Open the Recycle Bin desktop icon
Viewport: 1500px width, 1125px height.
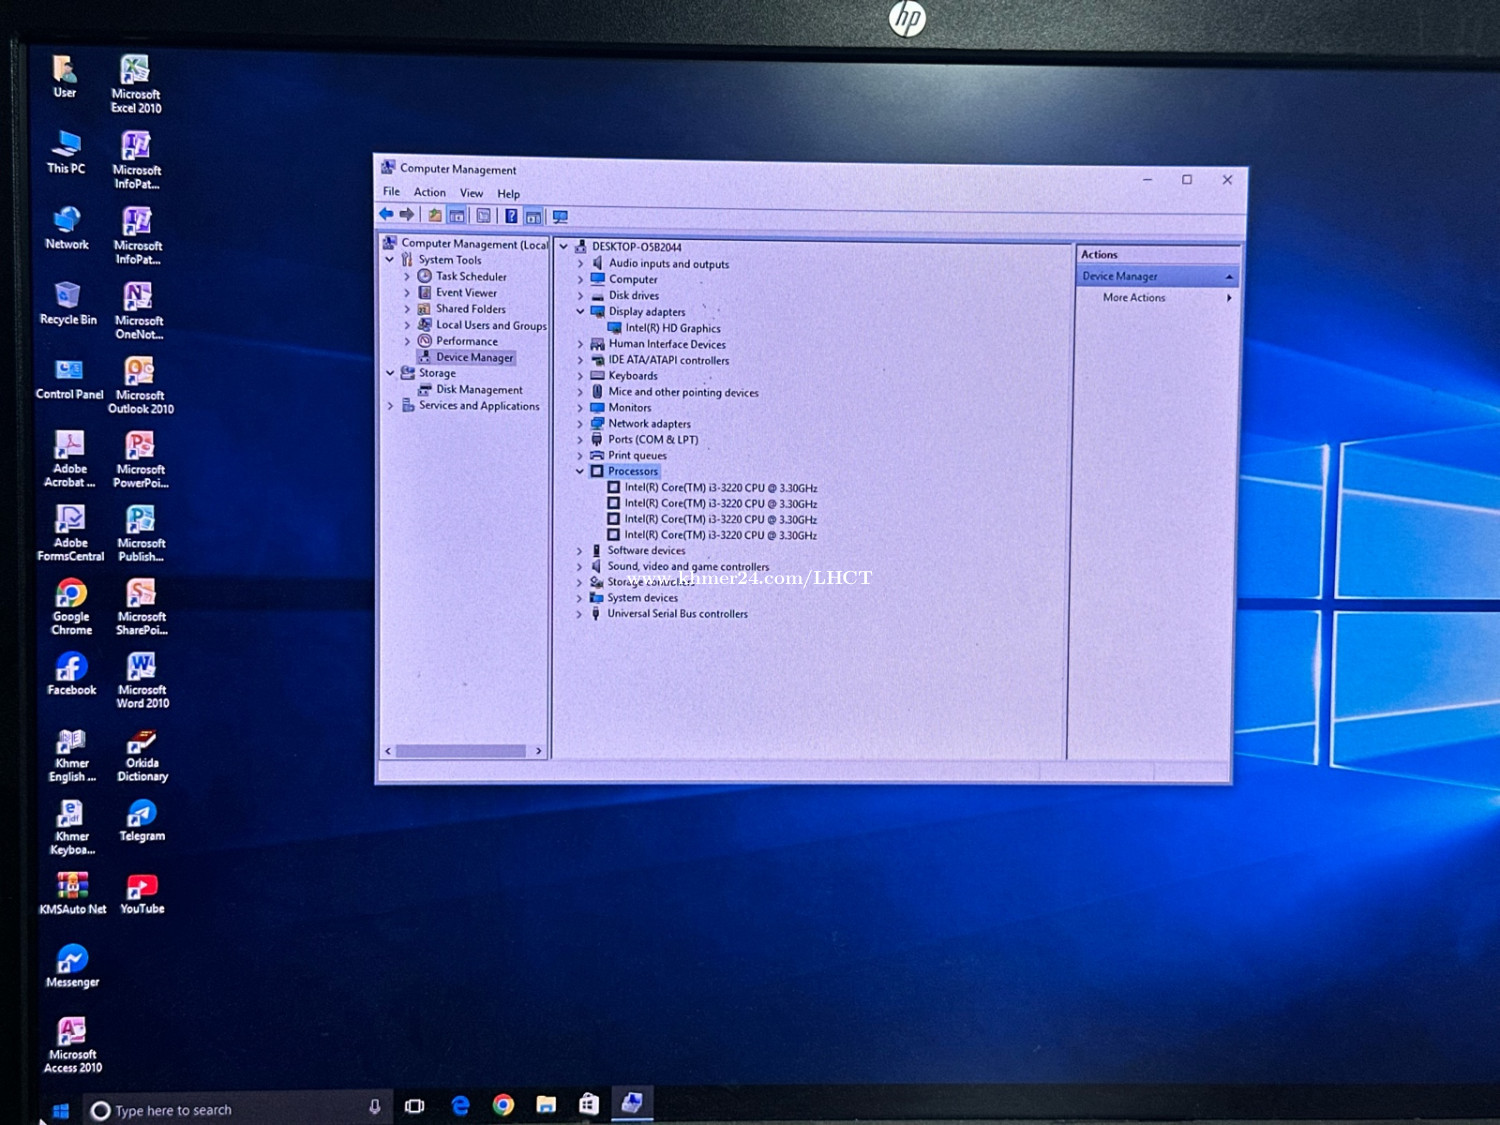tap(68, 303)
